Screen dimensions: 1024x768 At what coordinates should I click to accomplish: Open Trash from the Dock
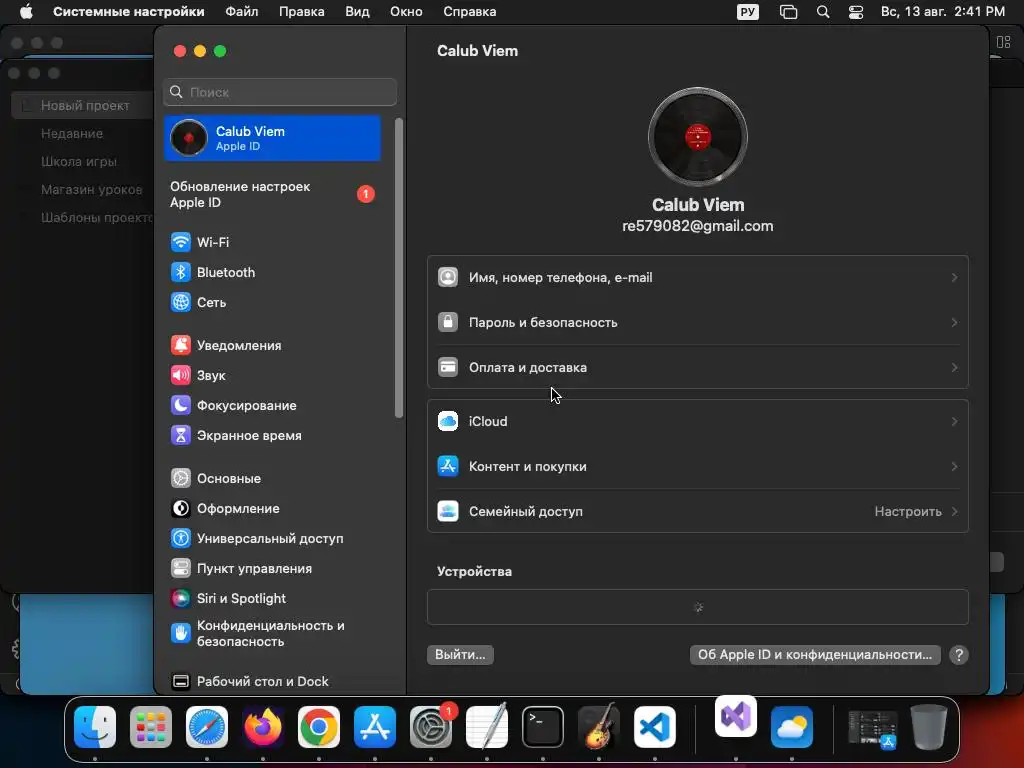tap(929, 727)
